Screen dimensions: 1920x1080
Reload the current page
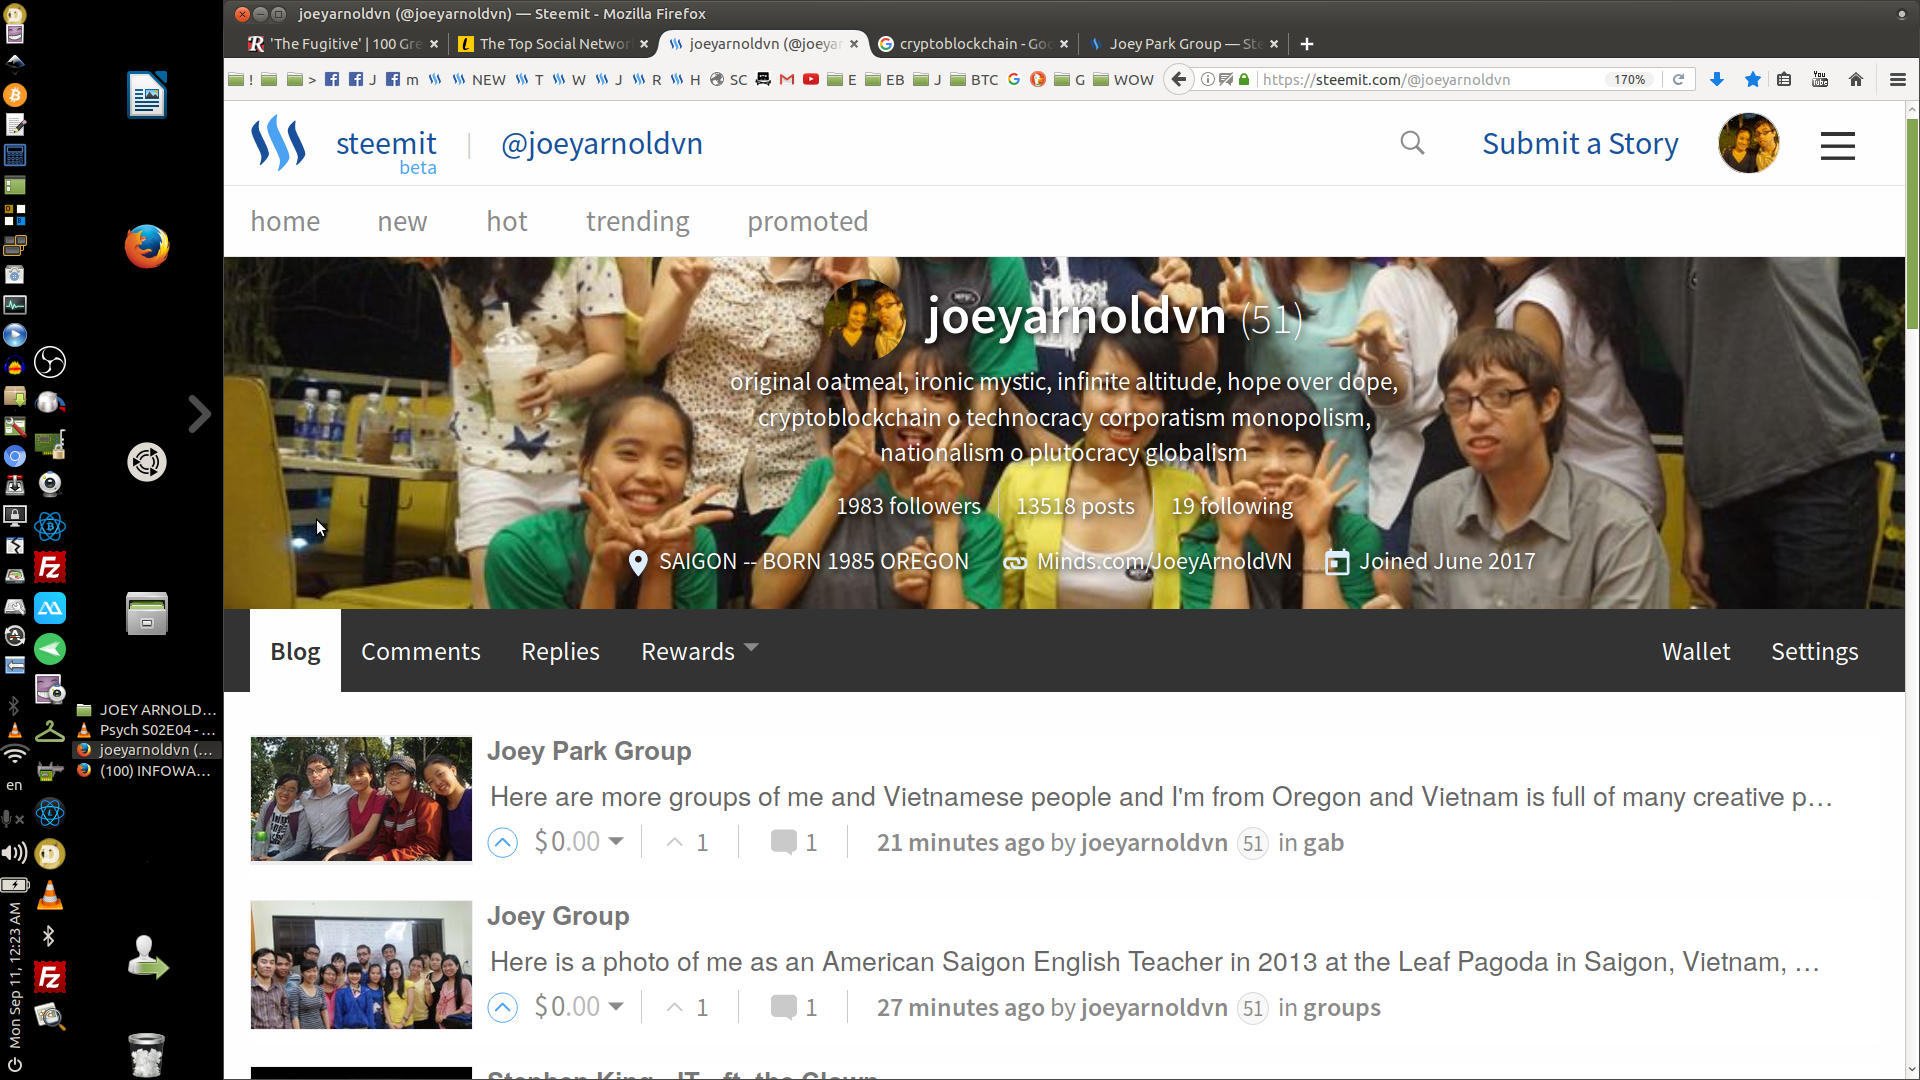[x=1679, y=79]
